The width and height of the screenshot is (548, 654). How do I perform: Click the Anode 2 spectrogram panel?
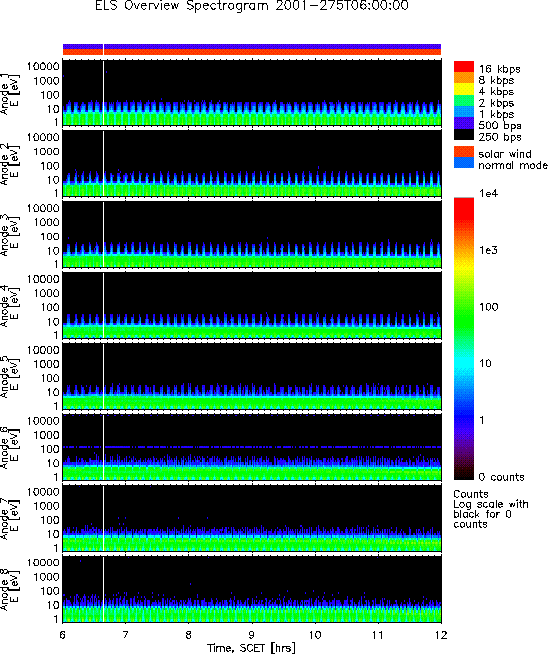coord(252,165)
